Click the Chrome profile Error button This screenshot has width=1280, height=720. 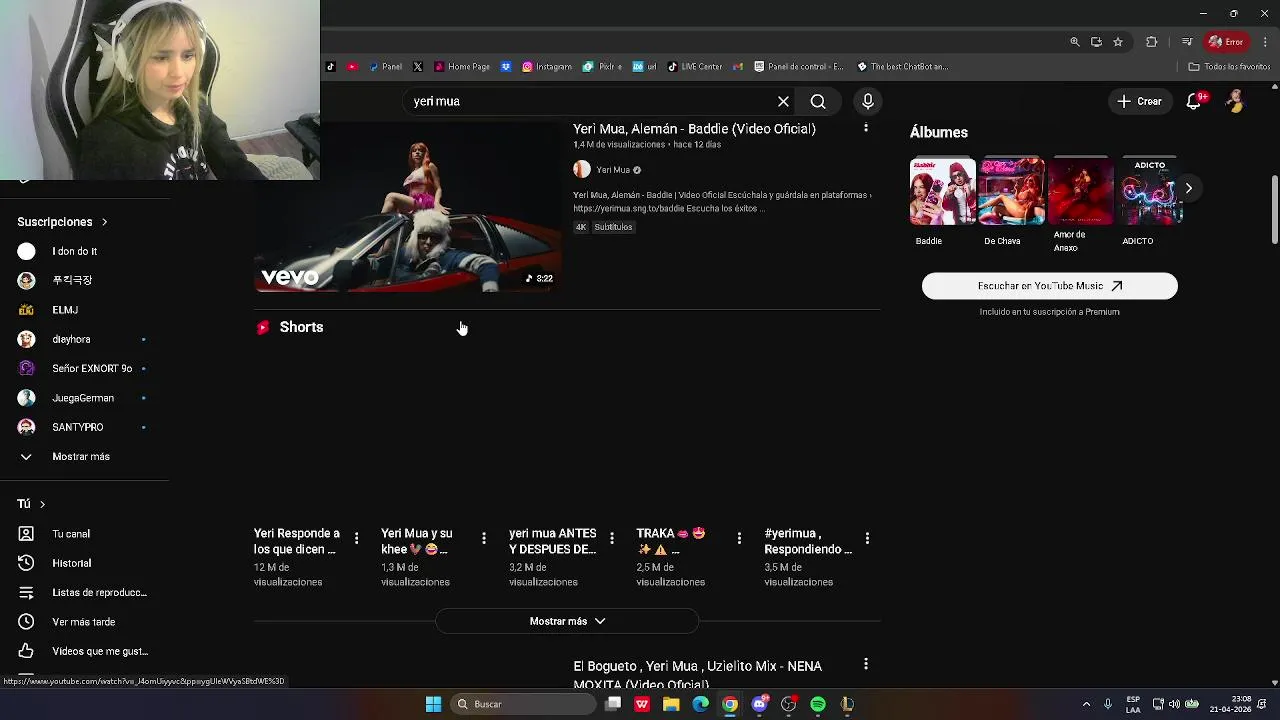point(1226,42)
